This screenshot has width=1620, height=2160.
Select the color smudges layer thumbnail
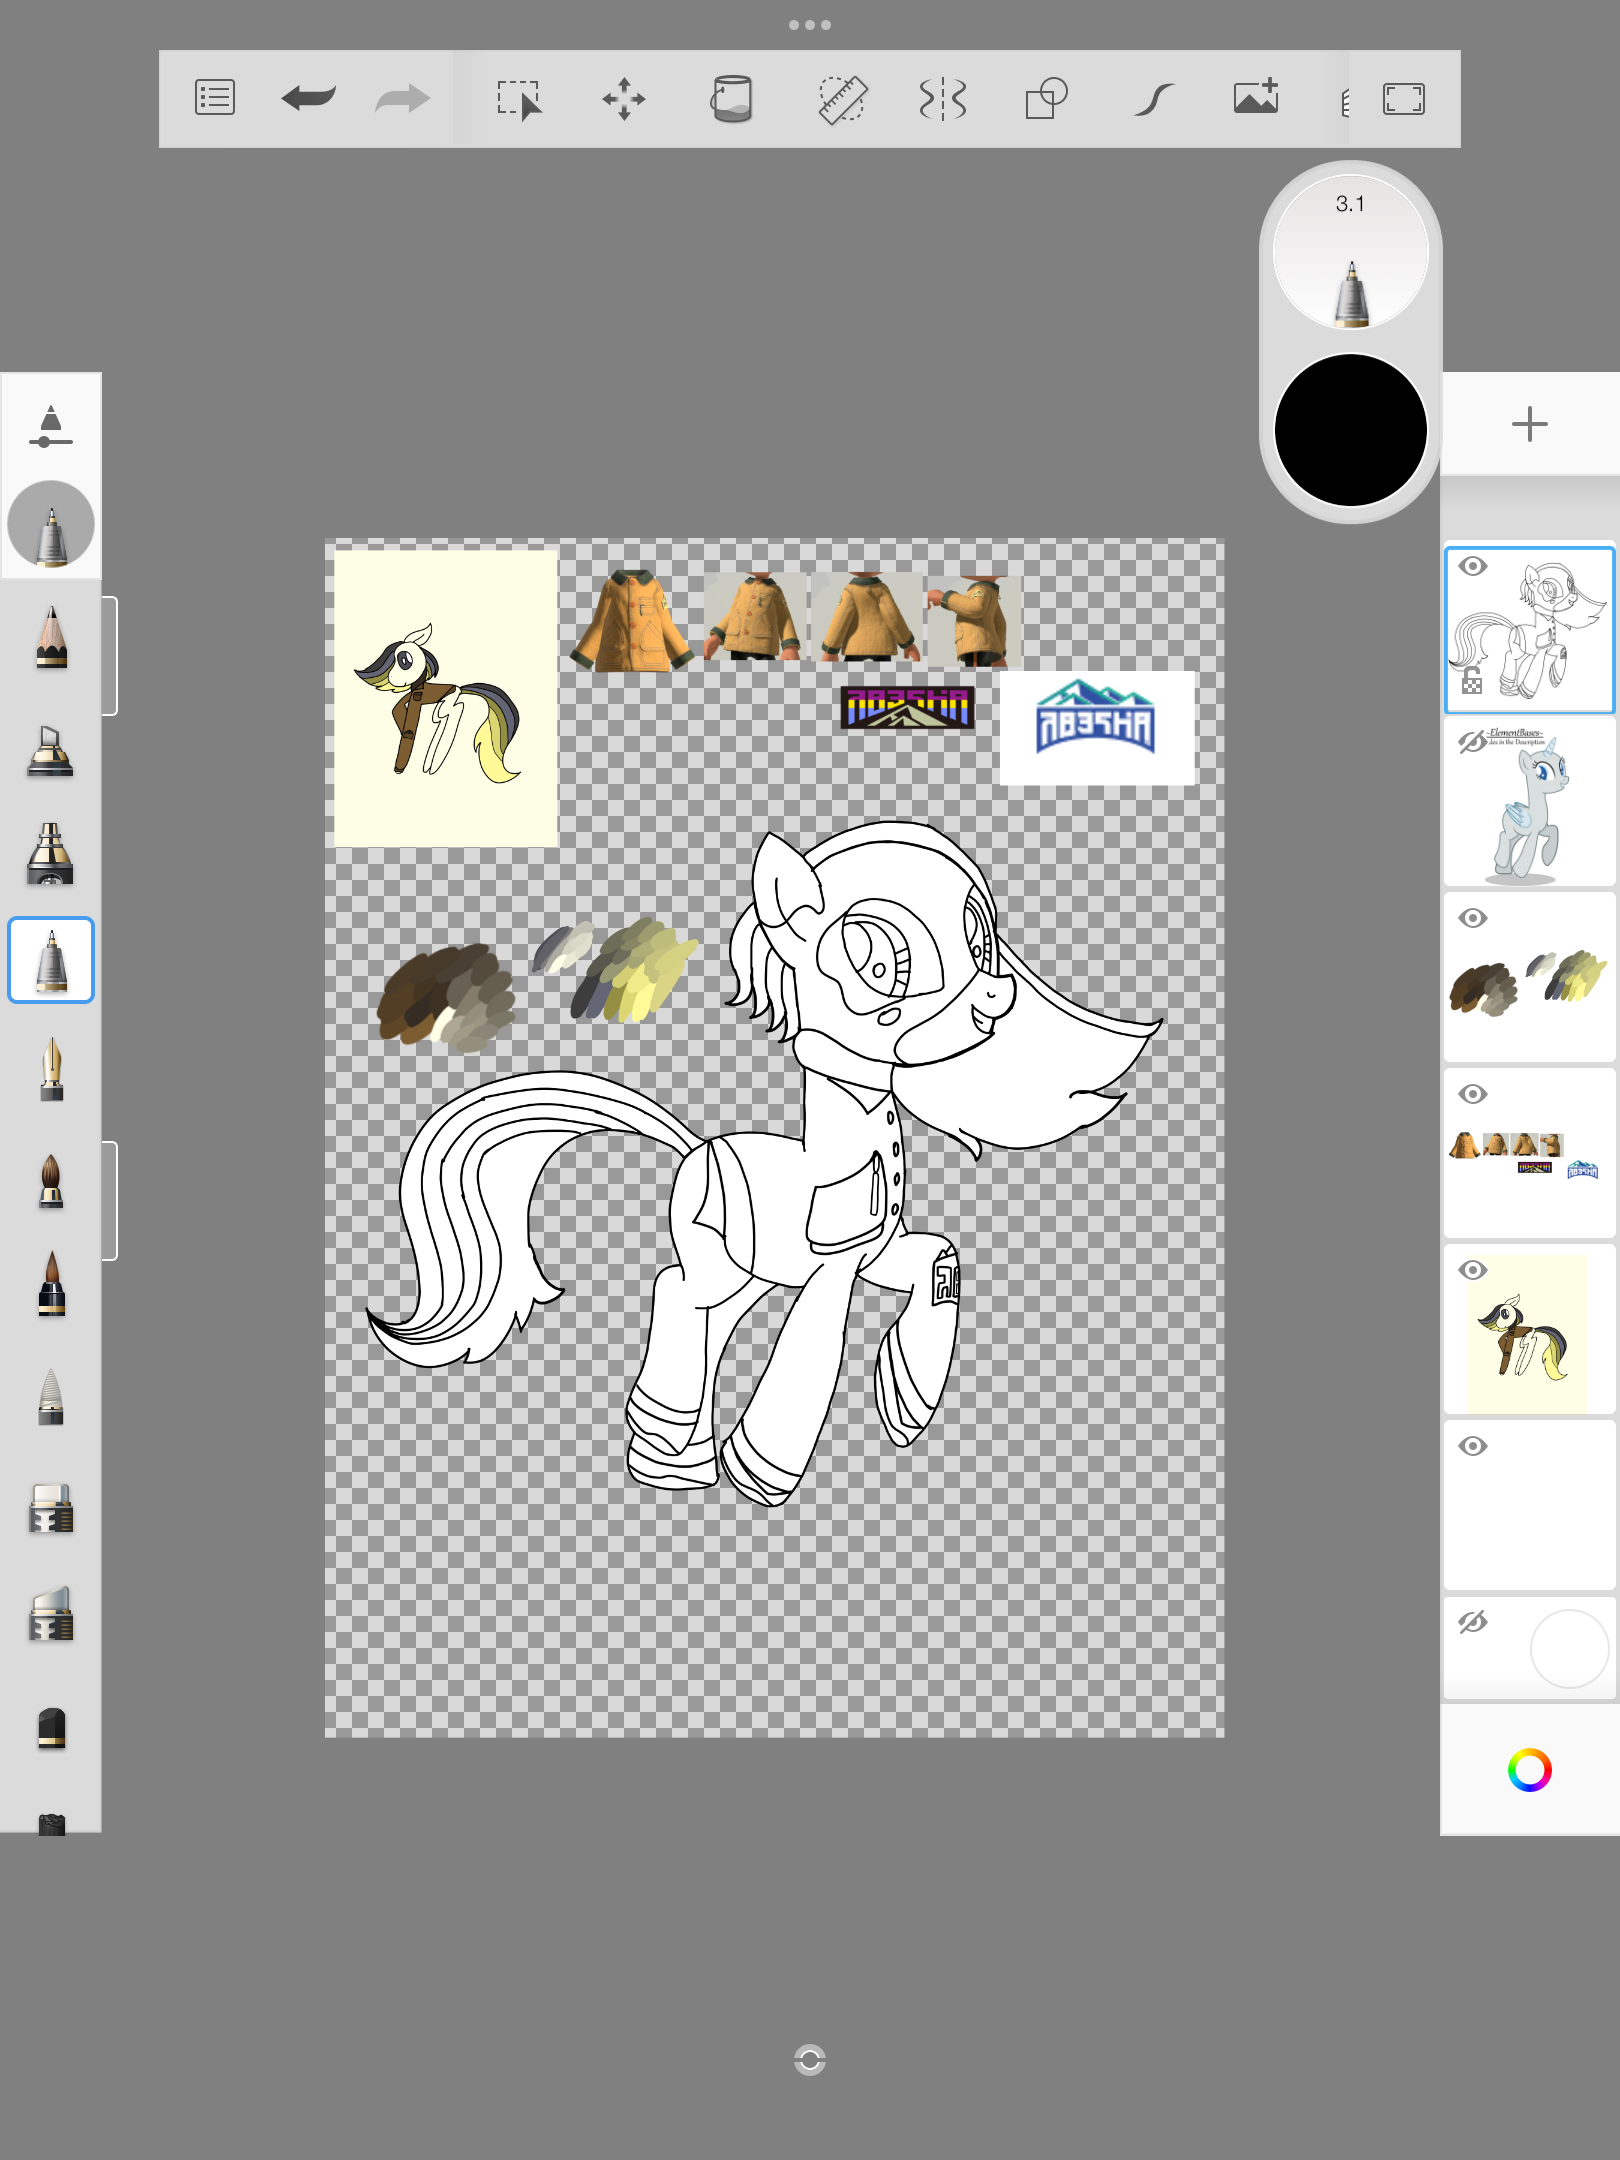(1529, 978)
